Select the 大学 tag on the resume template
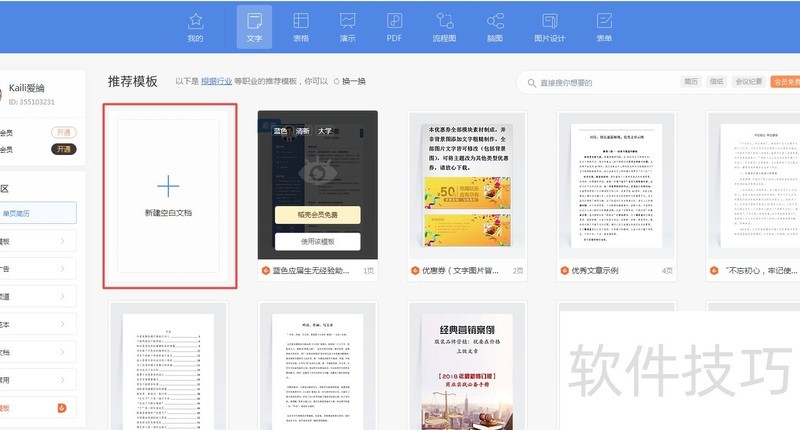 325,131
